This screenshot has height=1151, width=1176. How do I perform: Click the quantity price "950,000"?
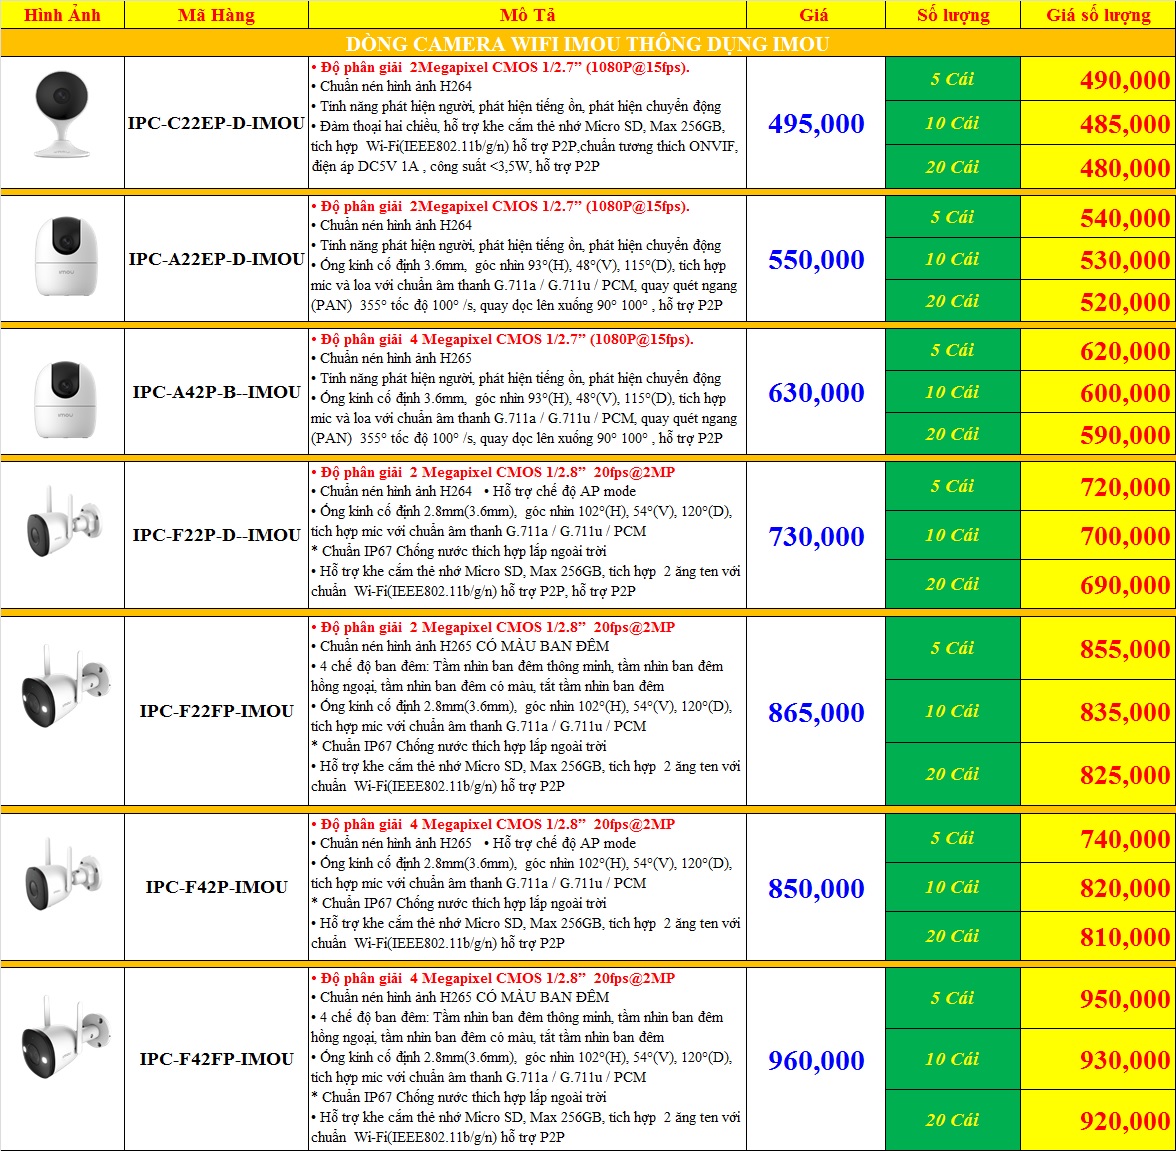(x=1125, y=1000)
